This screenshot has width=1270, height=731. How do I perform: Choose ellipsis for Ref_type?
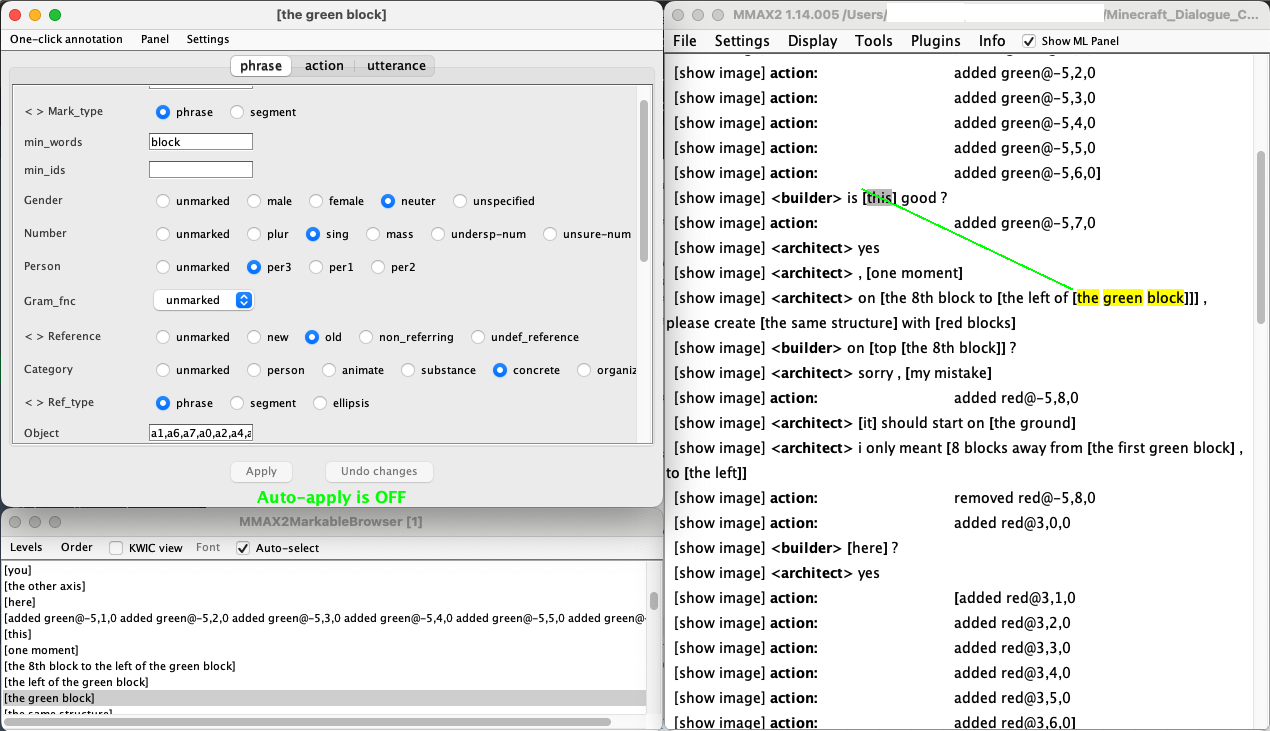pos(320,403)
